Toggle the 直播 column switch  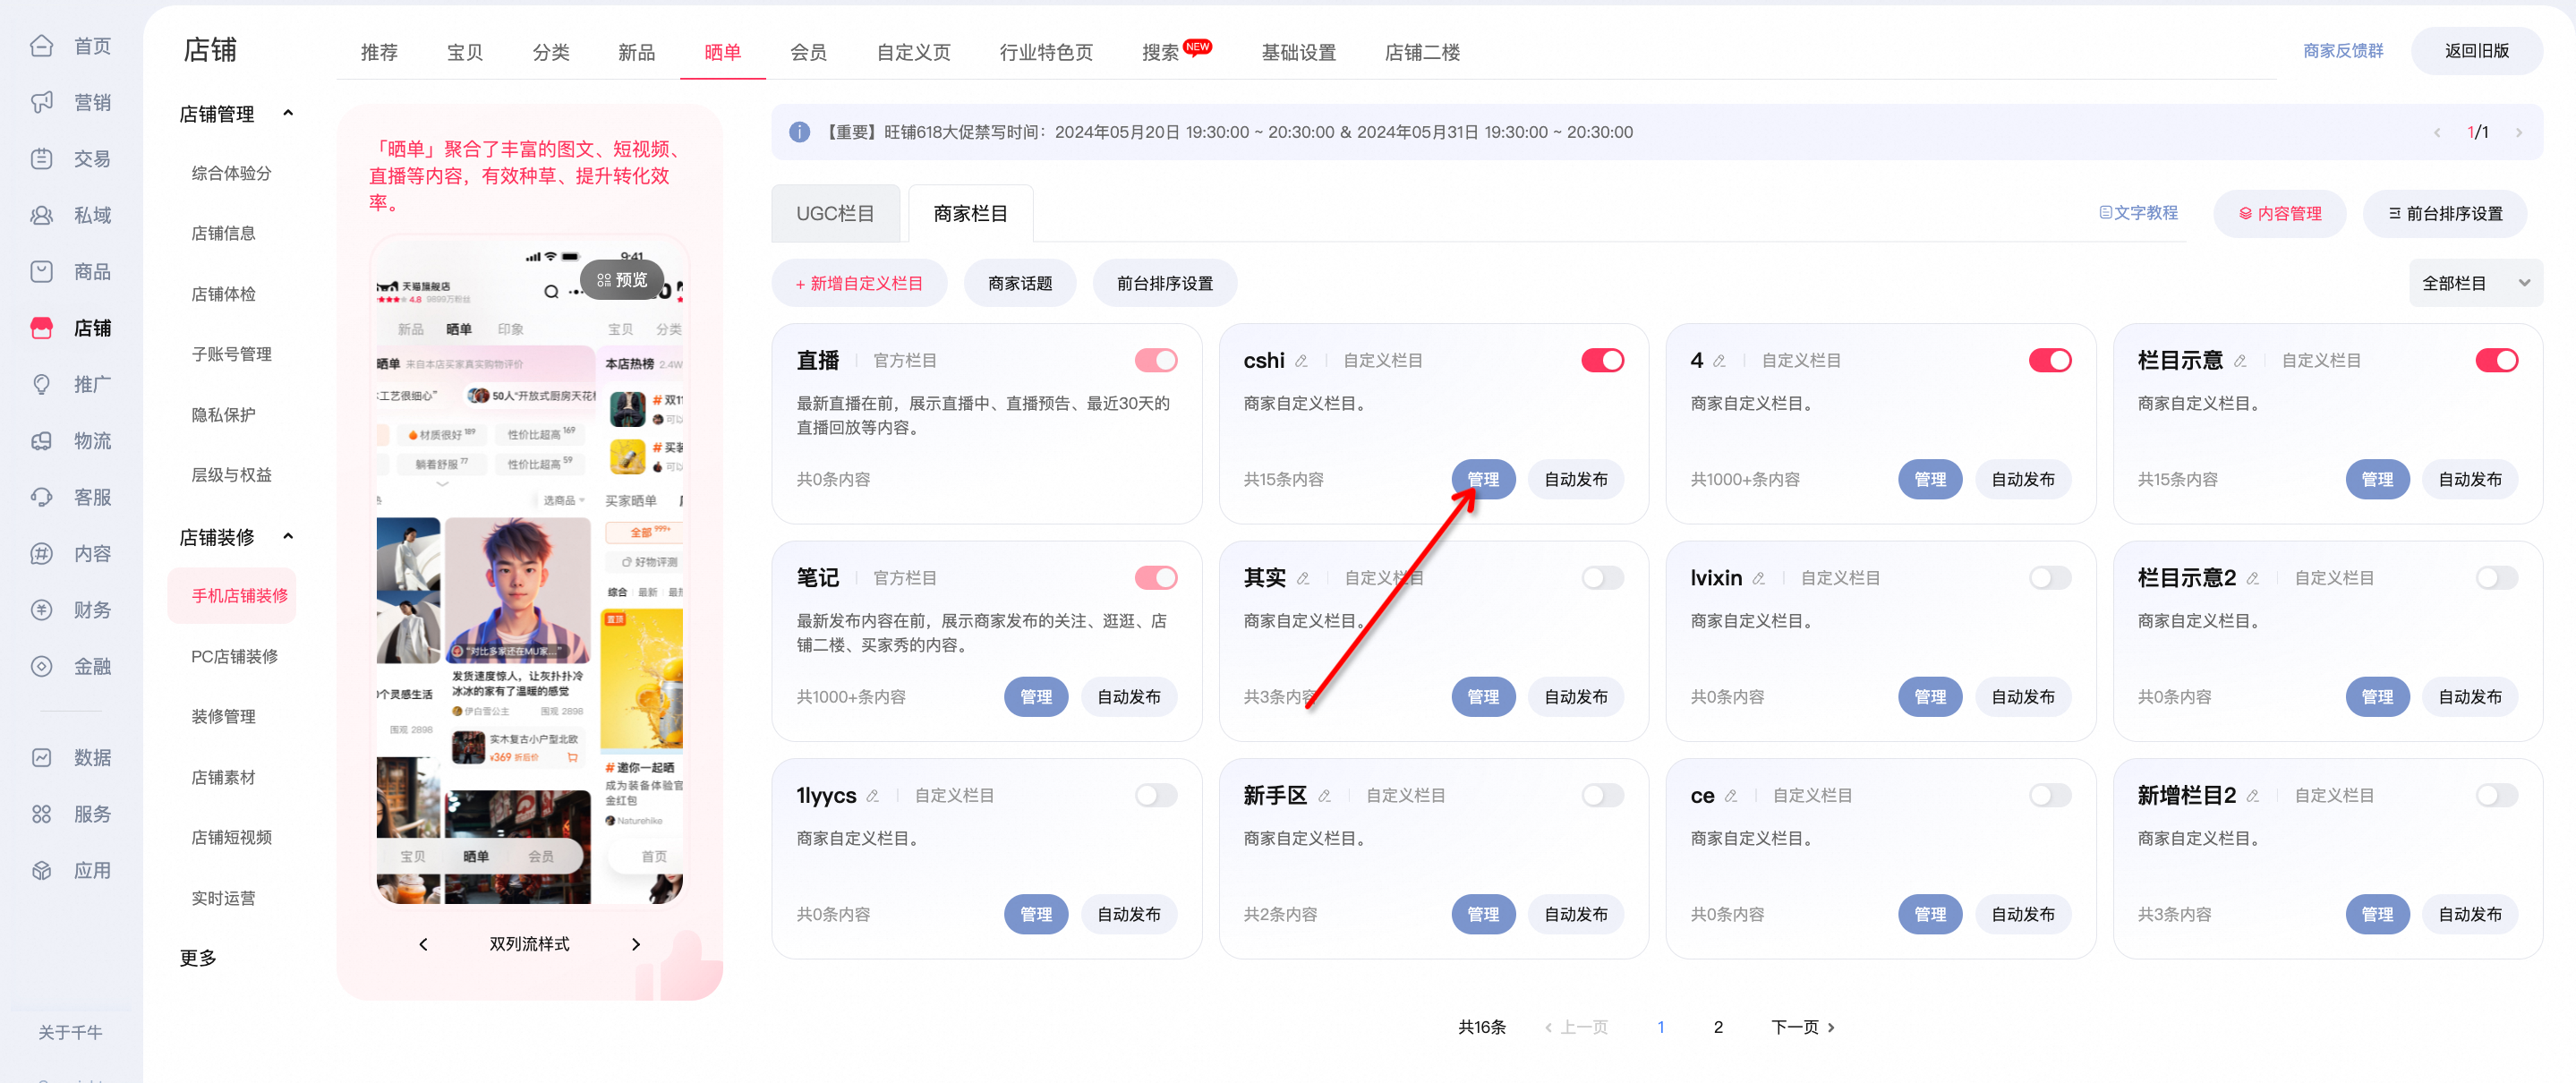[x=1156, y=360]
